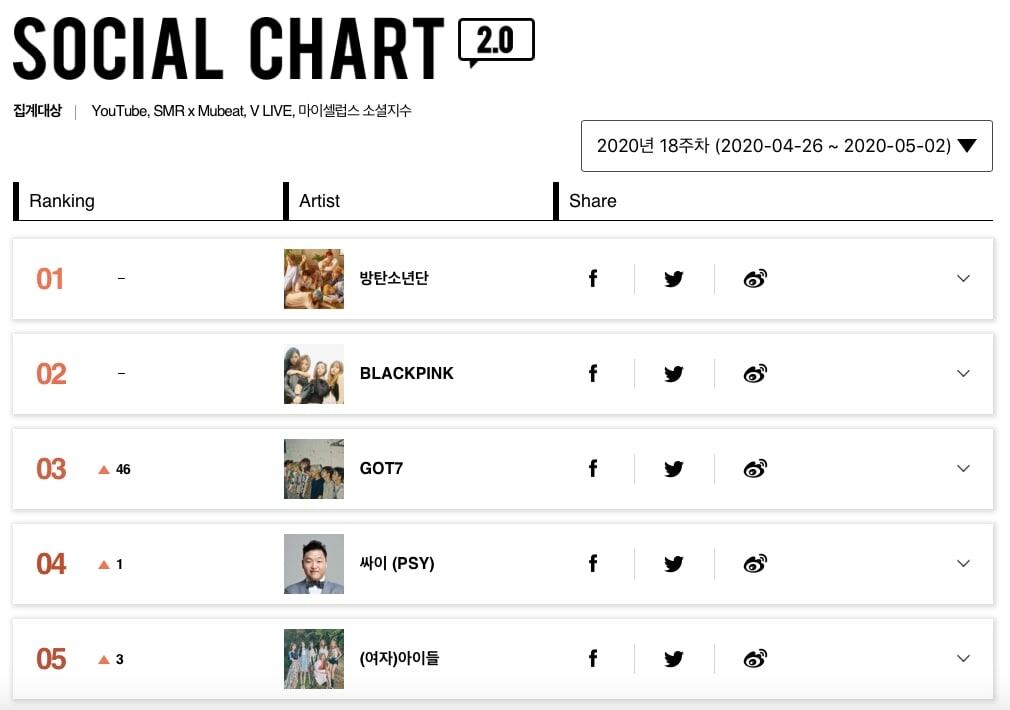Image resolution: width=1010 pixels, height=710 pixels.
Task: Share 방탄소년단 on Twitter
Action: (674, 279)
